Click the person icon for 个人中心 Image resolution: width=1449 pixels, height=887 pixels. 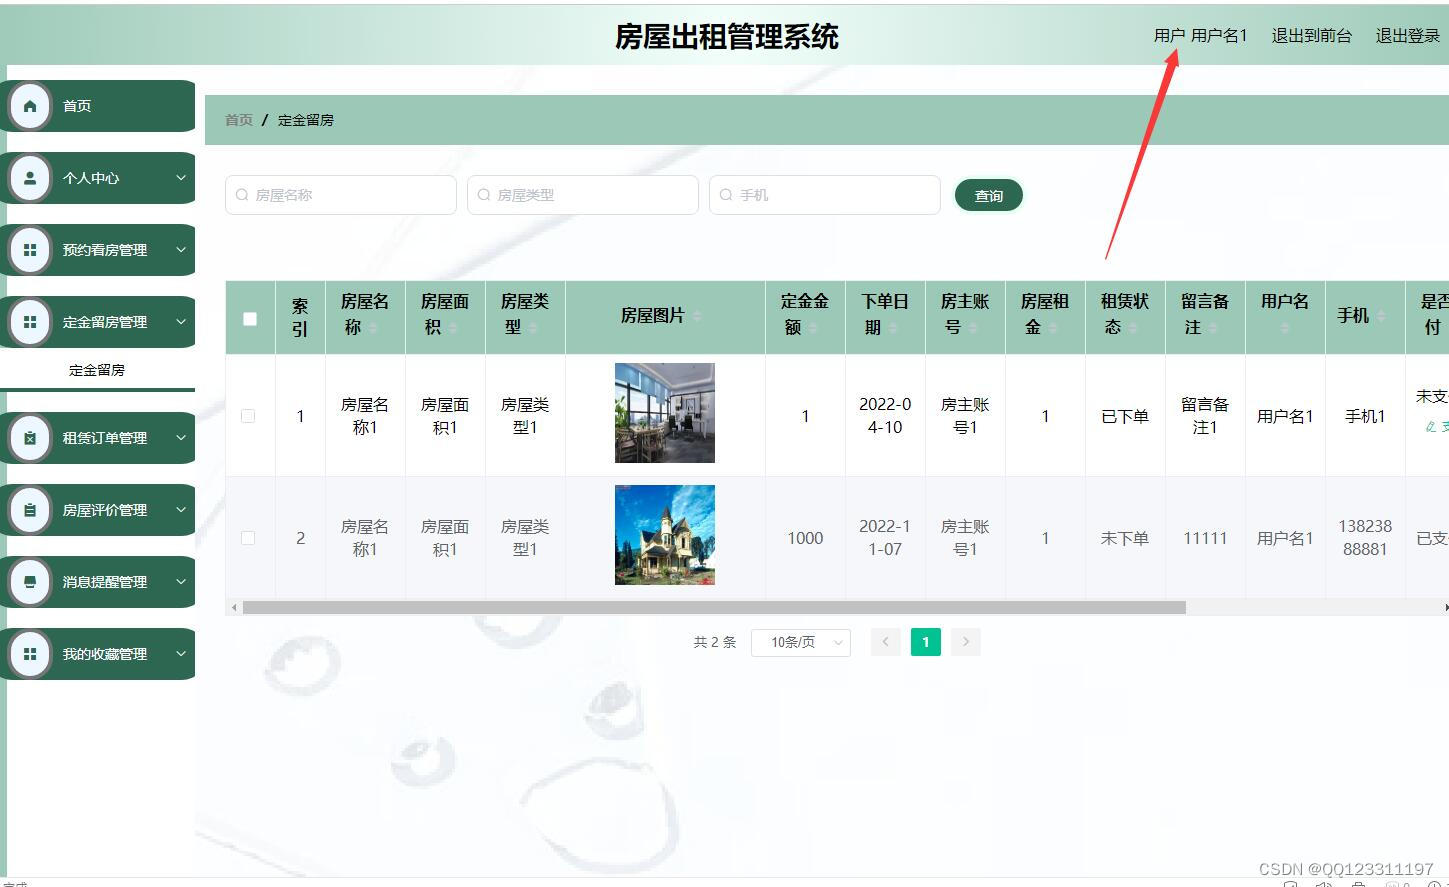coord(30,178)
